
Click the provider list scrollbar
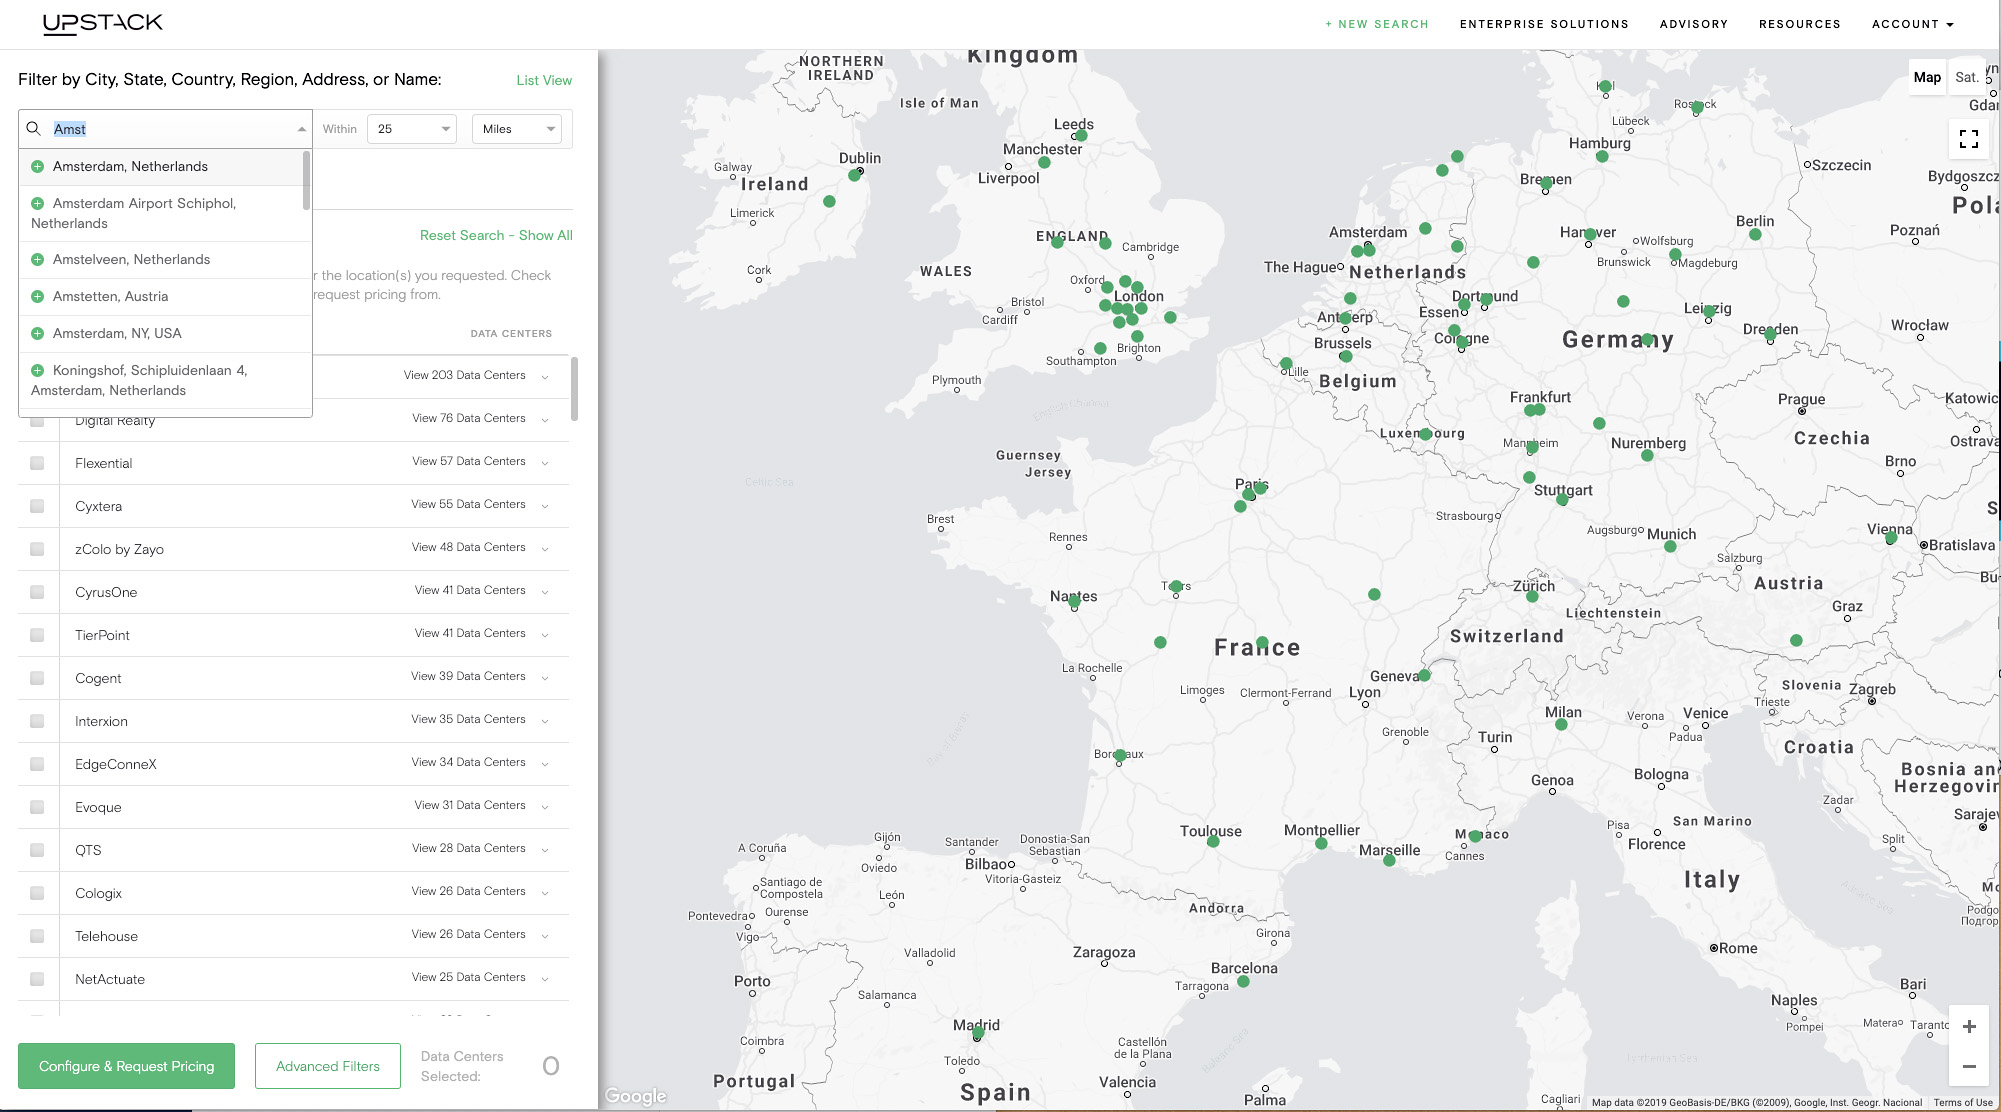pyautogui.click(x=574, y=389)
